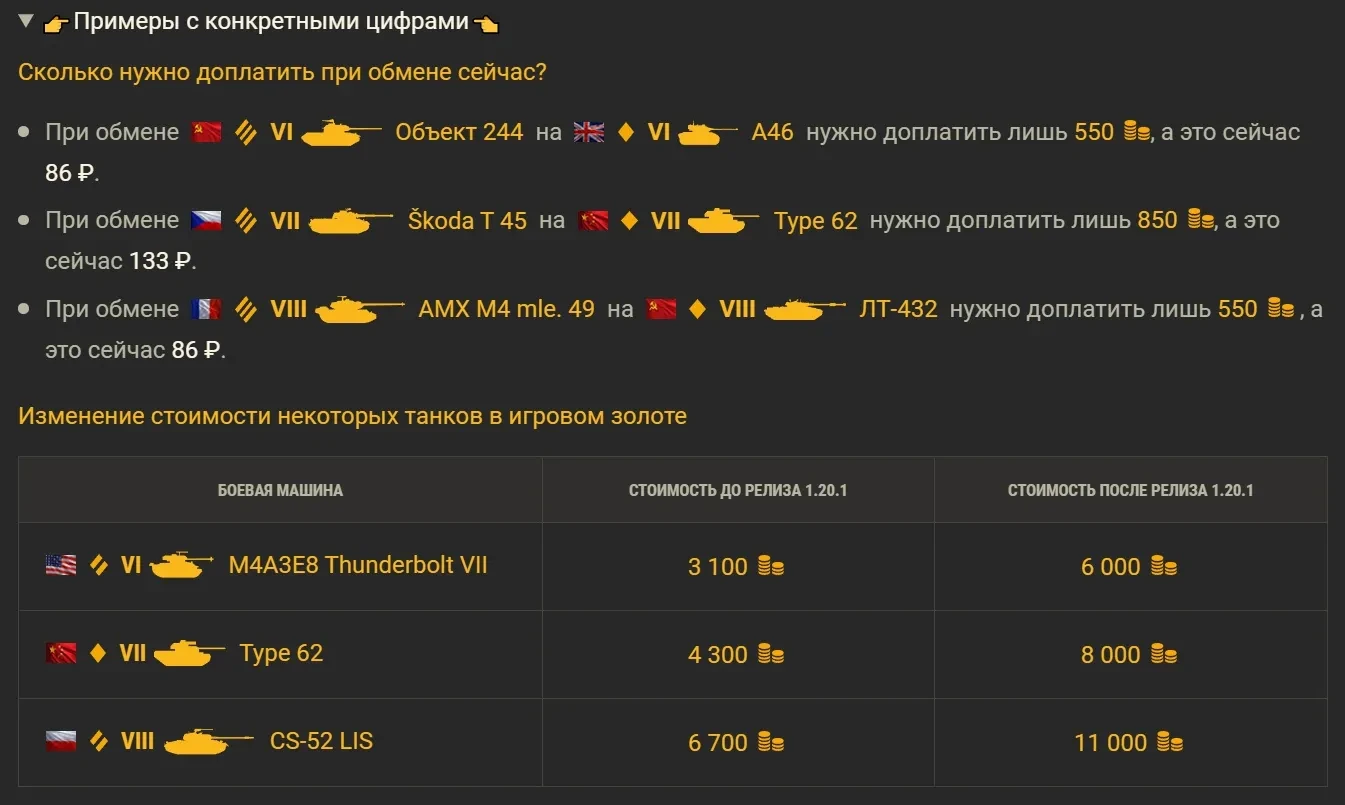Click the Объект 244 tank link
Viewport: 1345px width, 805px height.
click(x=459, y=132)
